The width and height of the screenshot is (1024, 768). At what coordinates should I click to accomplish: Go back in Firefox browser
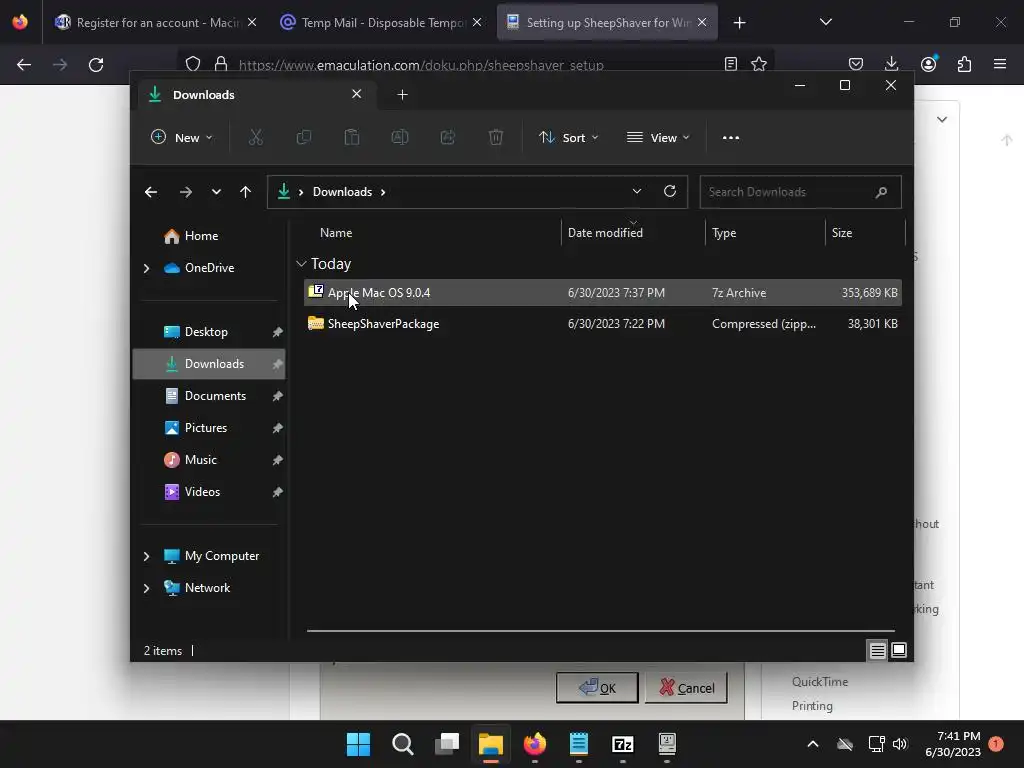coord(24,65)
